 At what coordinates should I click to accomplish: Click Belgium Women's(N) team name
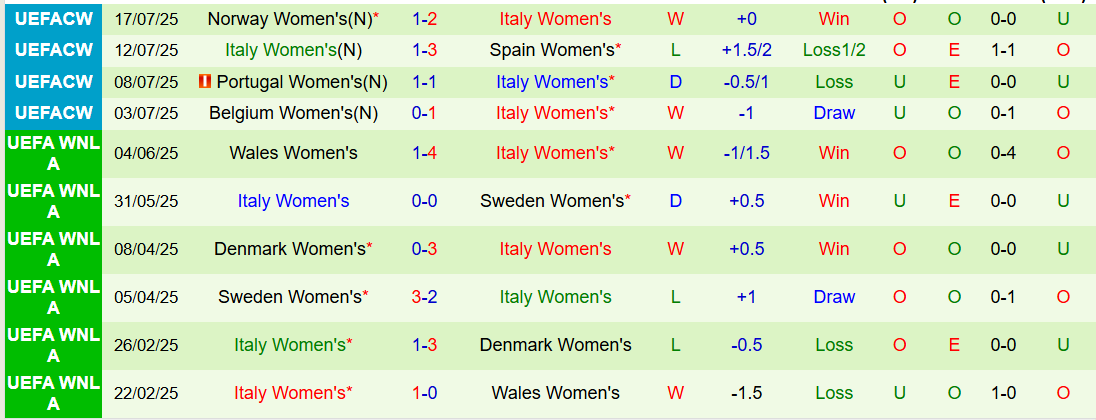coord(294,113)
